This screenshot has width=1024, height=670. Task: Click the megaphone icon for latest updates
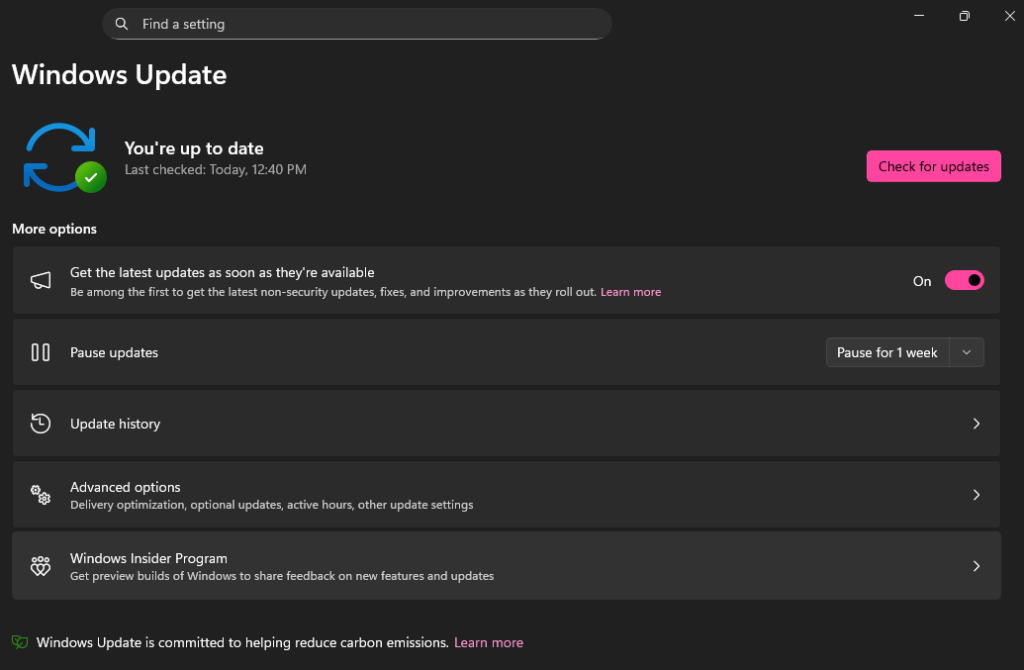click(40, 281)
